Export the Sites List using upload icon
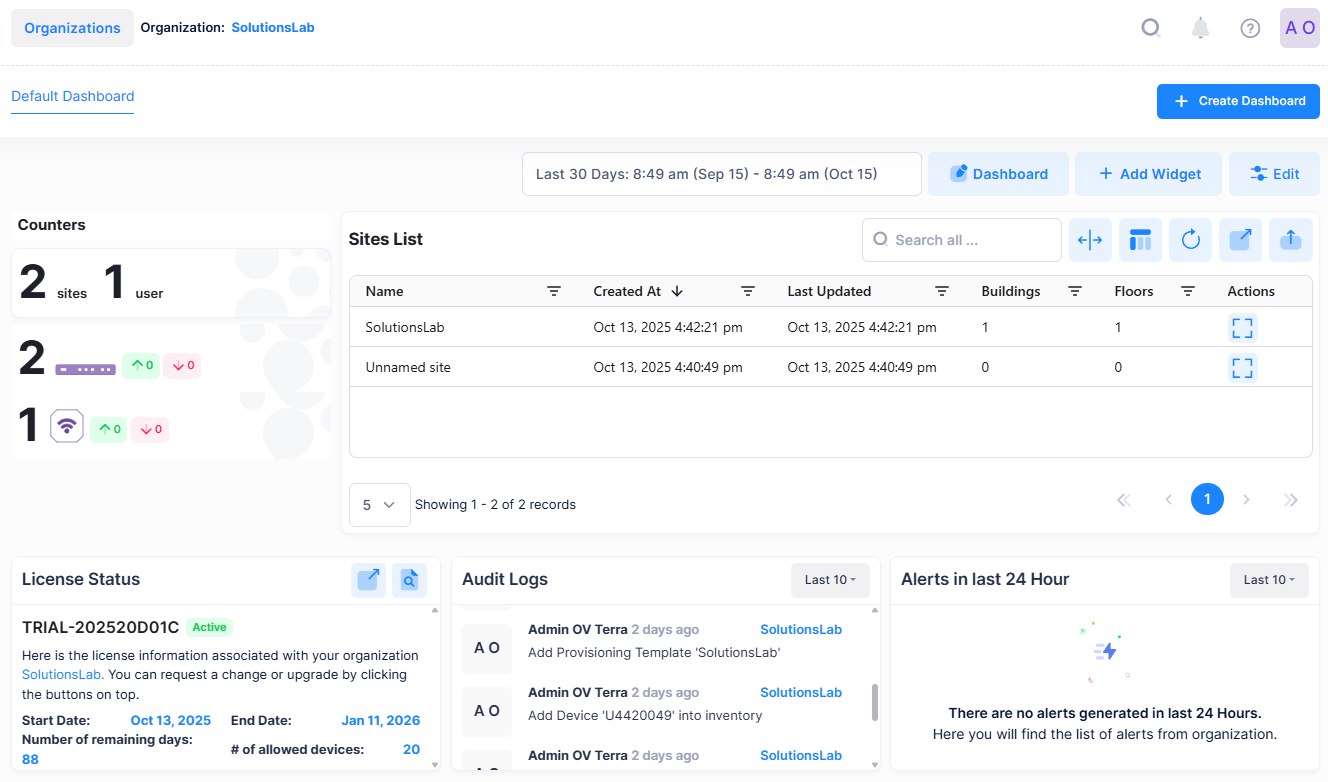 click(1290, 240)
